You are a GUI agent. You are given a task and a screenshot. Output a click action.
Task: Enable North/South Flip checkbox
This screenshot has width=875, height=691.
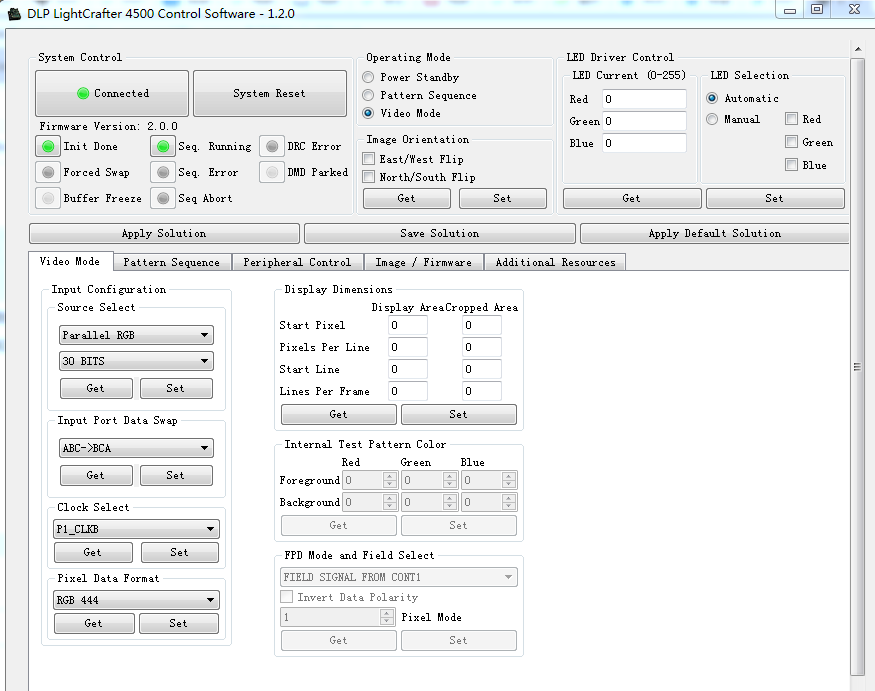(368, 177)
